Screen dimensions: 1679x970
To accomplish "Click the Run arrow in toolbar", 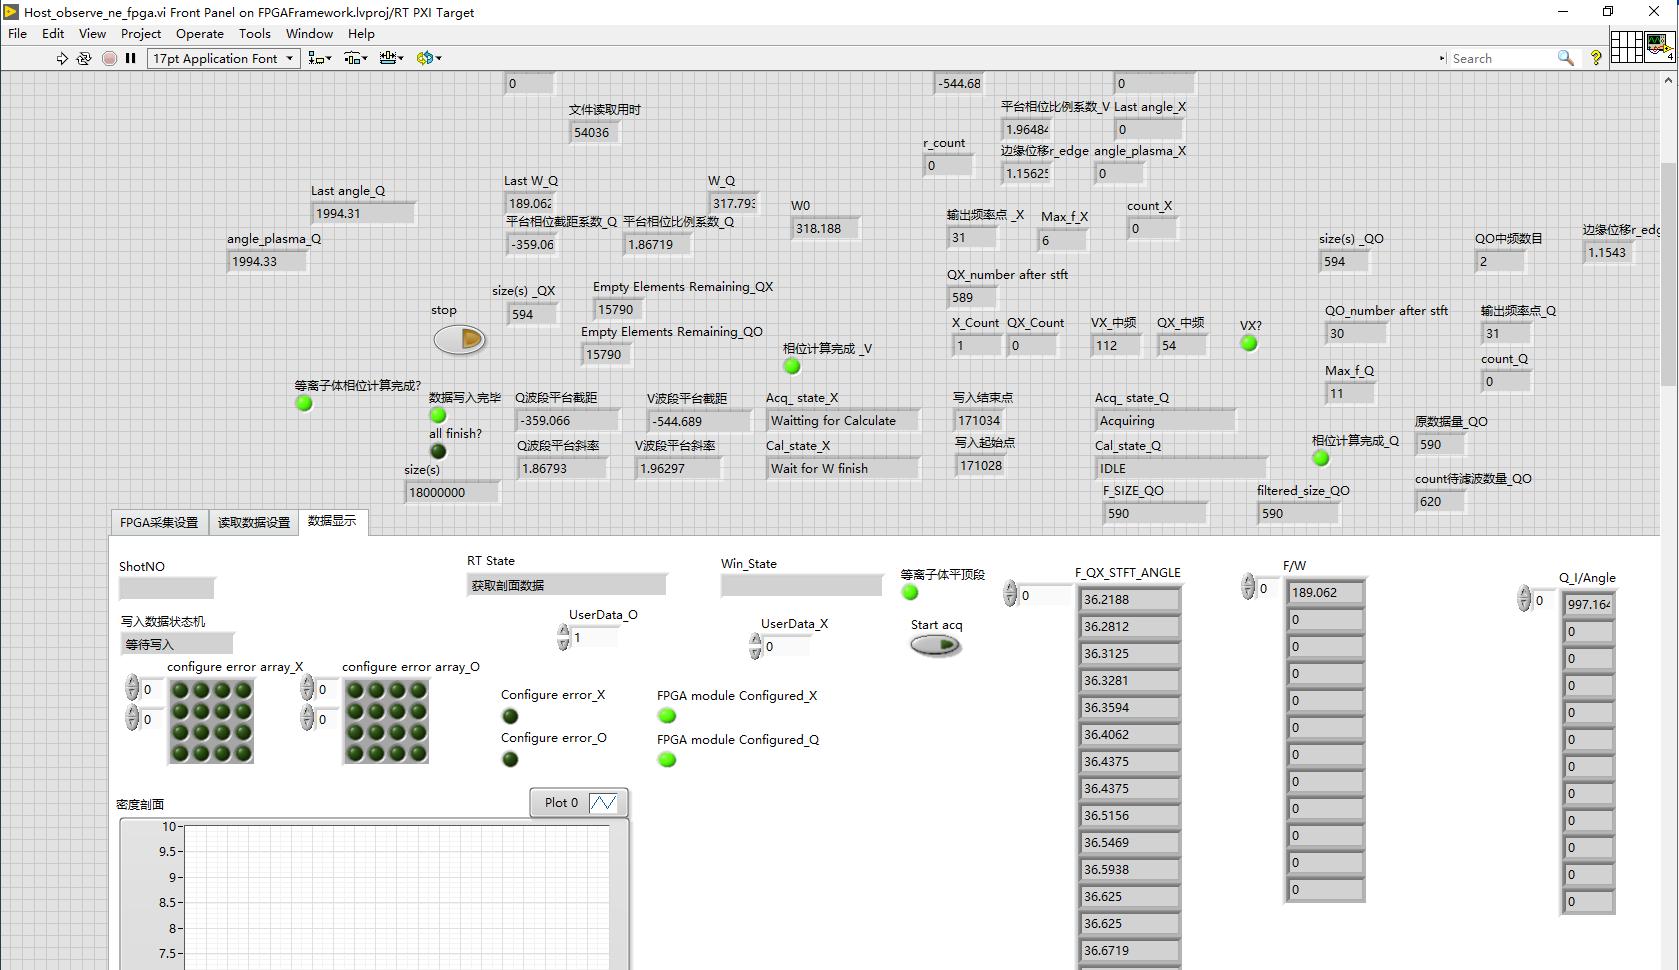I will coord(62,58).
